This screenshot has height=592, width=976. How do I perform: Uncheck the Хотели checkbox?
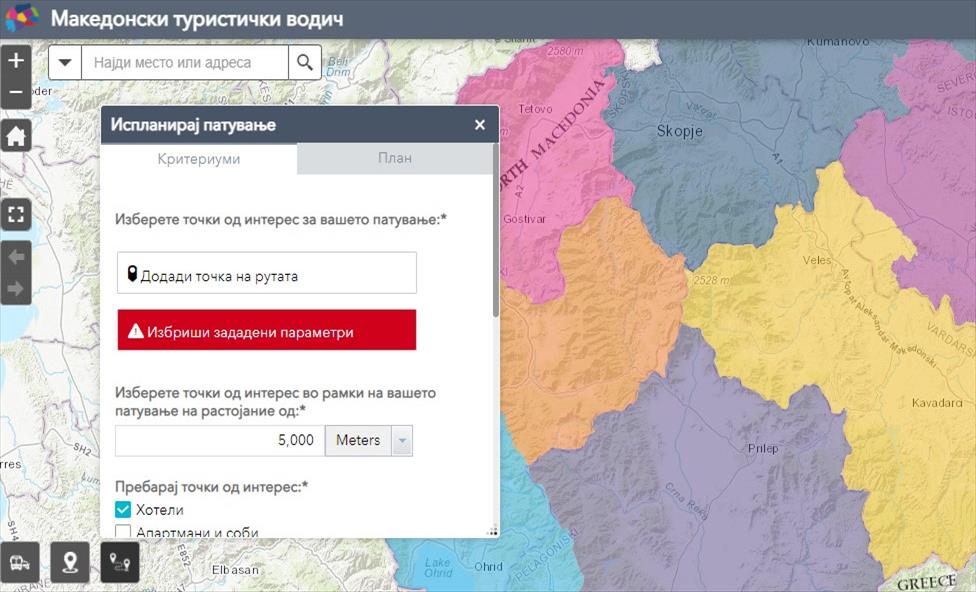(123, 510)
